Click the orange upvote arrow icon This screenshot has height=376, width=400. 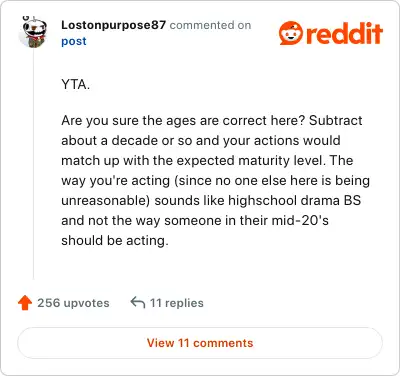tap(25, 303)
